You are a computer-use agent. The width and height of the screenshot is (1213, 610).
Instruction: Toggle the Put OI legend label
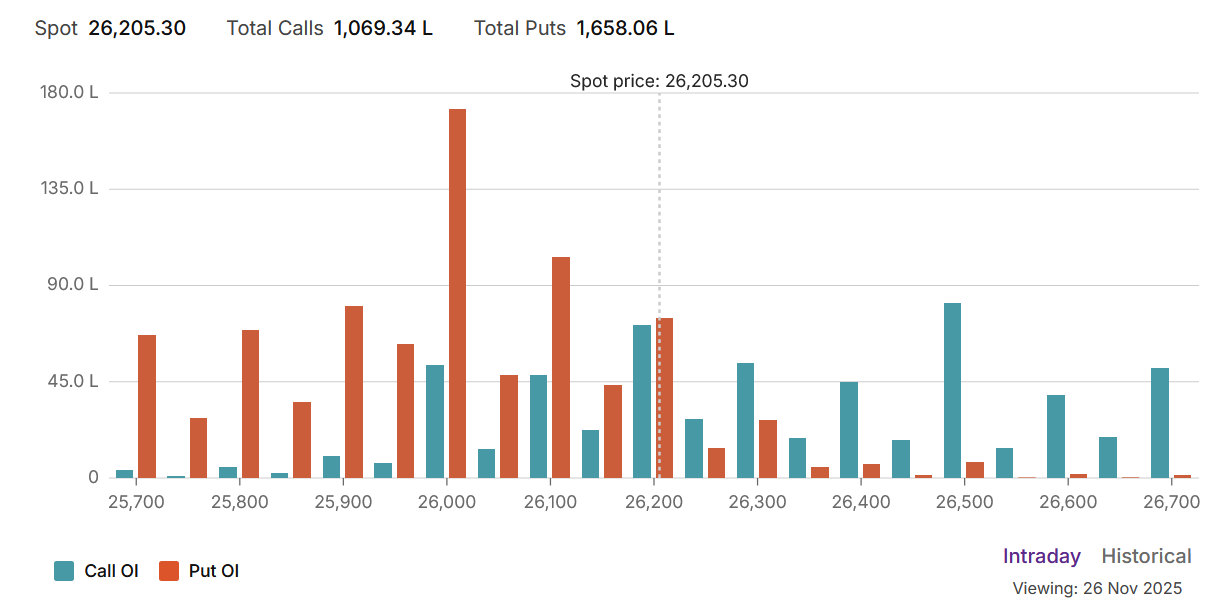pyautogui.click(x=213, y=571)
